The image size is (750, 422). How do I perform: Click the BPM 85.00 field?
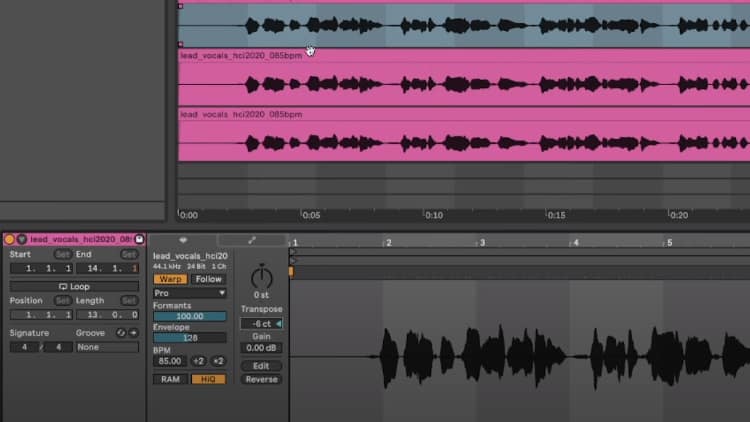(x=168, y=361)
